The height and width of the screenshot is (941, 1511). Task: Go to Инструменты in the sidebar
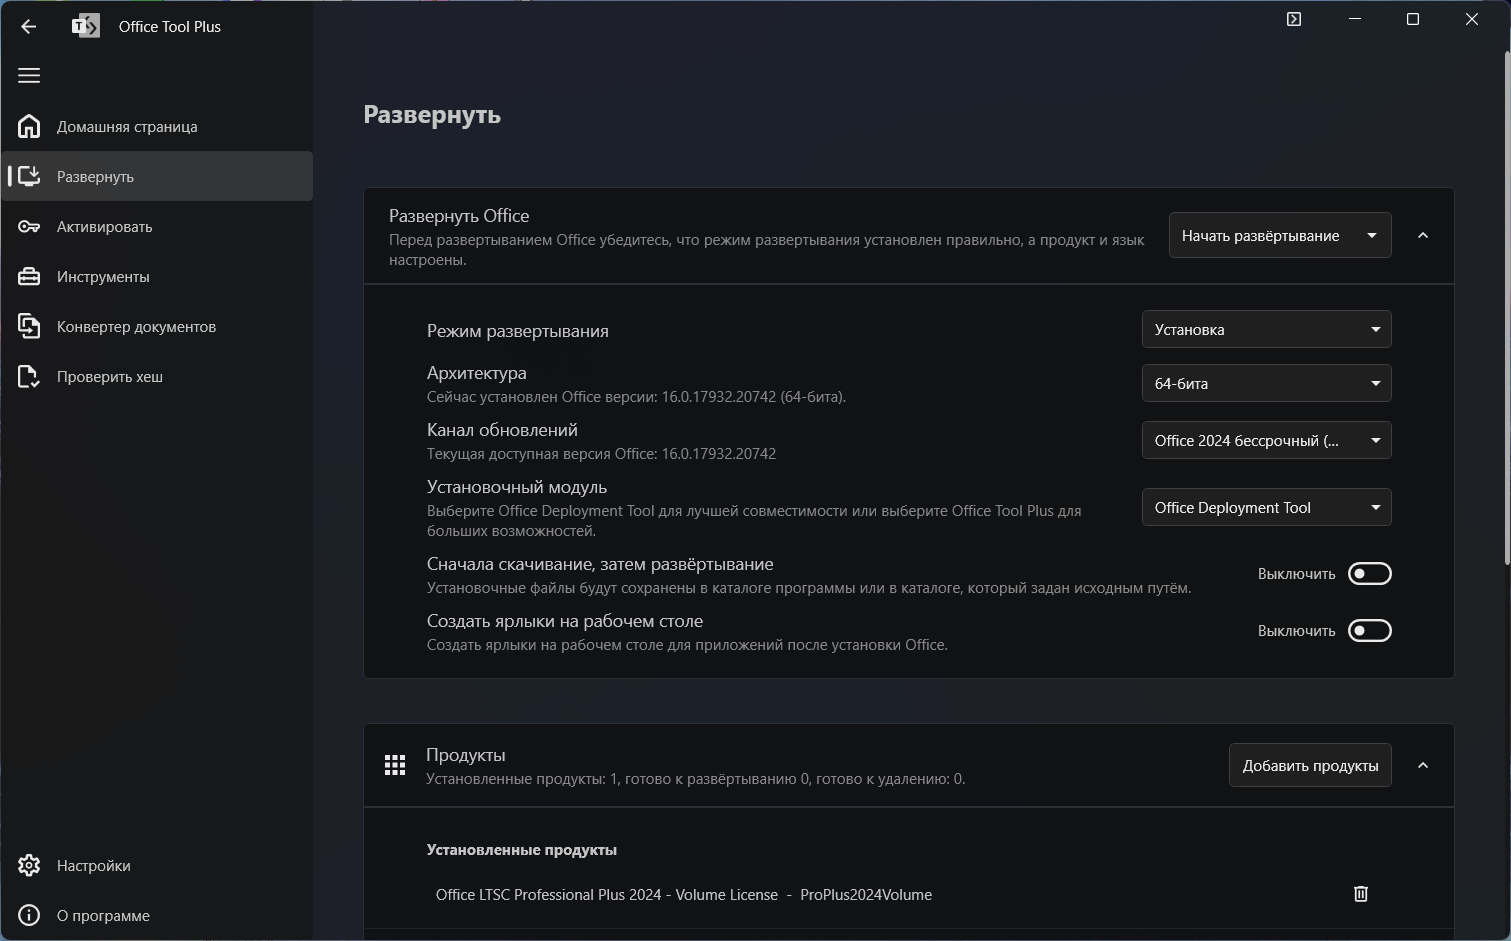(103, 277)
